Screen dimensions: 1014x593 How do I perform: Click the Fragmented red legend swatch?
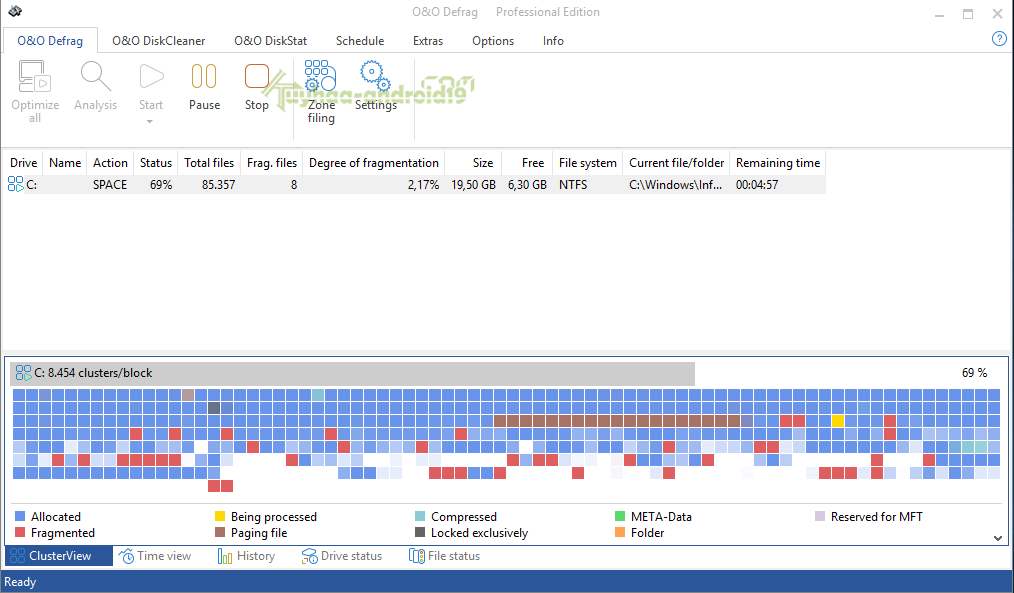point(20,532)
